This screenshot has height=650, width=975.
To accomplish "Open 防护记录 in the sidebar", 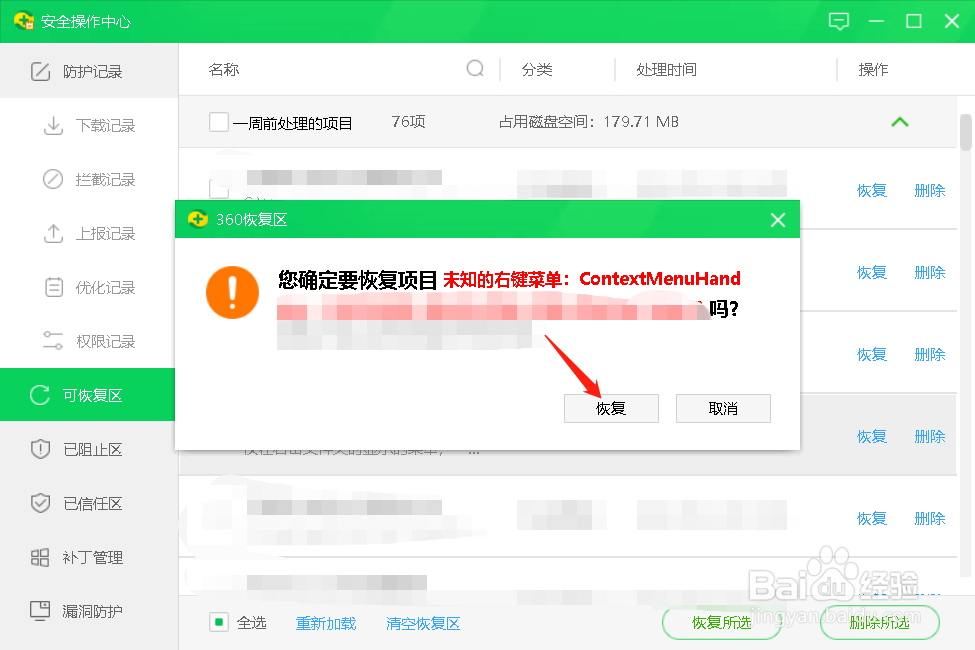I will [x=89, y=72].
